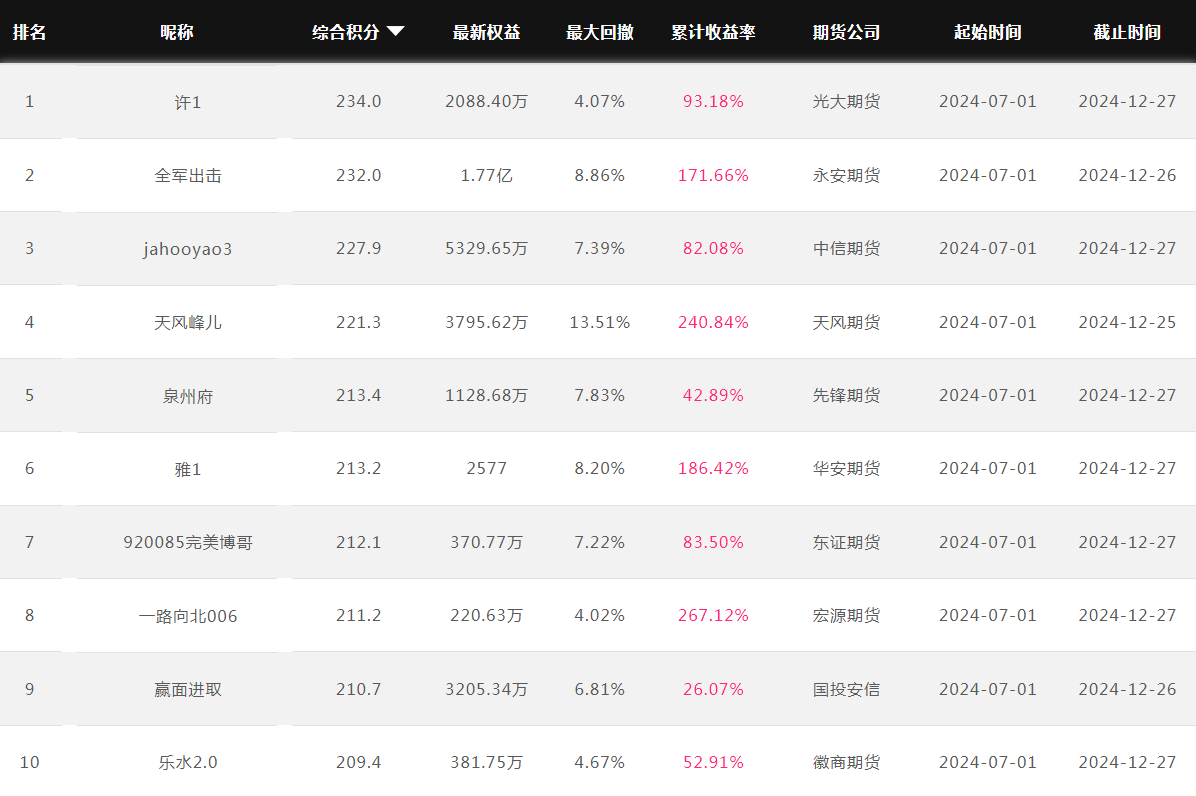Image resolution: width=1196 pixels, height=796 pixels.
Task: Click equity value 3795.62万
Action: point(487,323)
